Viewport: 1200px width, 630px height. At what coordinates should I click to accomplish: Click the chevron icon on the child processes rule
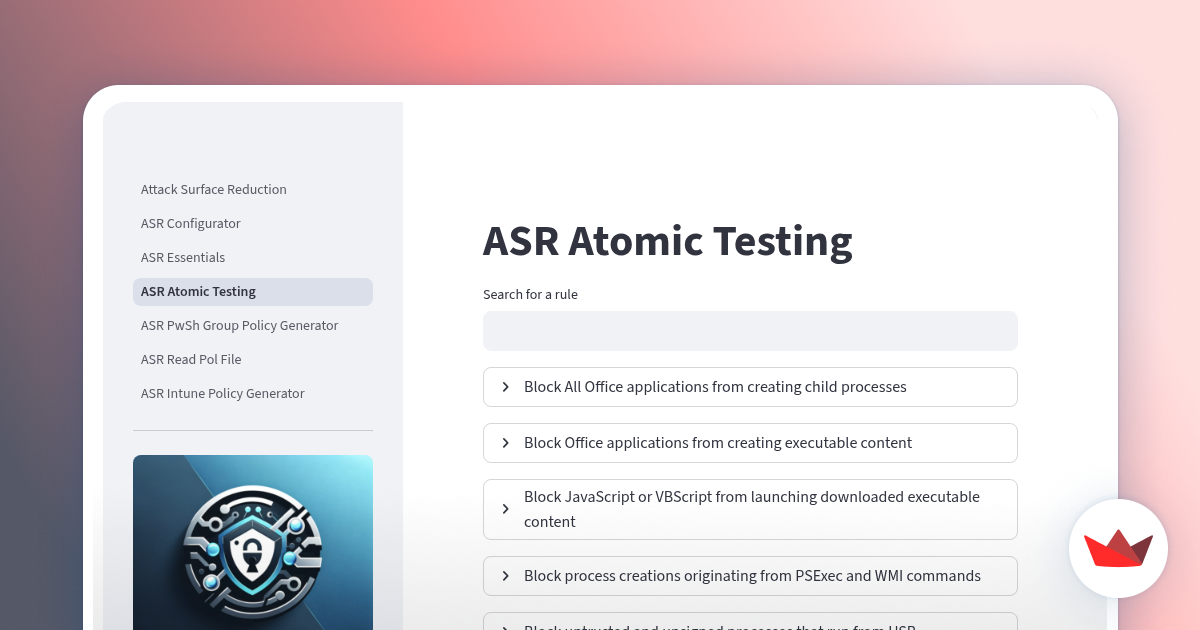click(x=505, y=387)
